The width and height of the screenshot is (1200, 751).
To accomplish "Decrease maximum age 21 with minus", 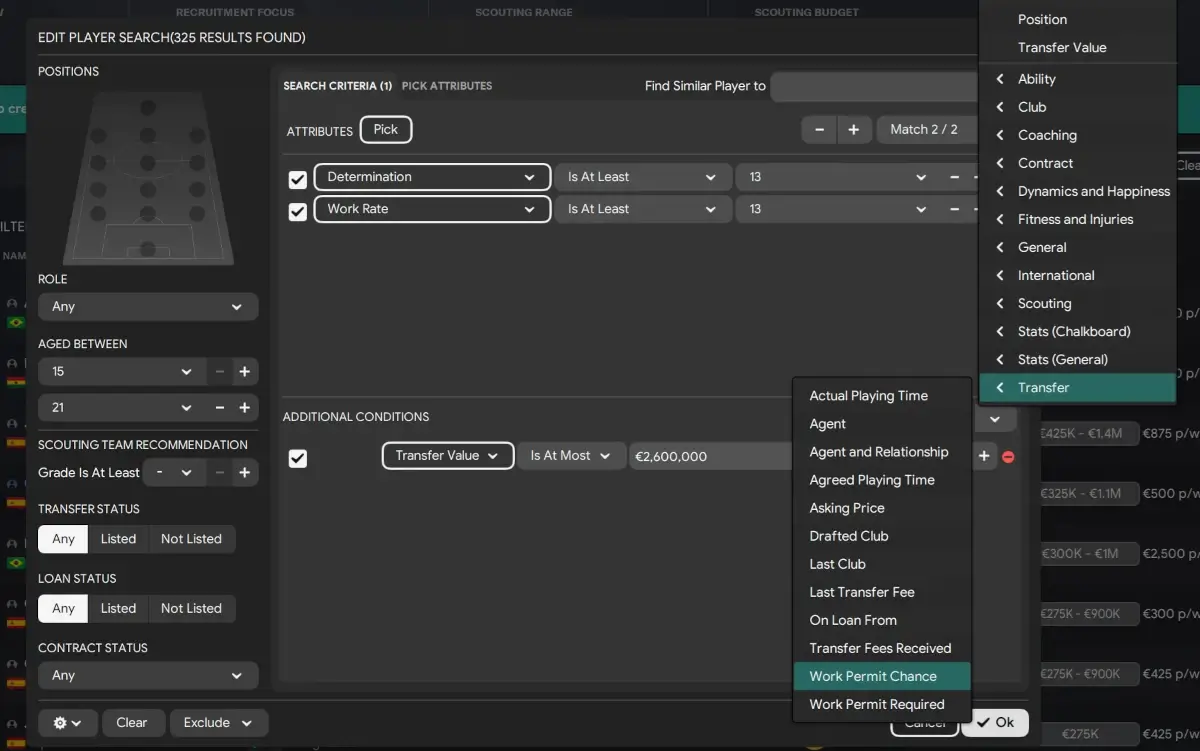I will (220, 408).
